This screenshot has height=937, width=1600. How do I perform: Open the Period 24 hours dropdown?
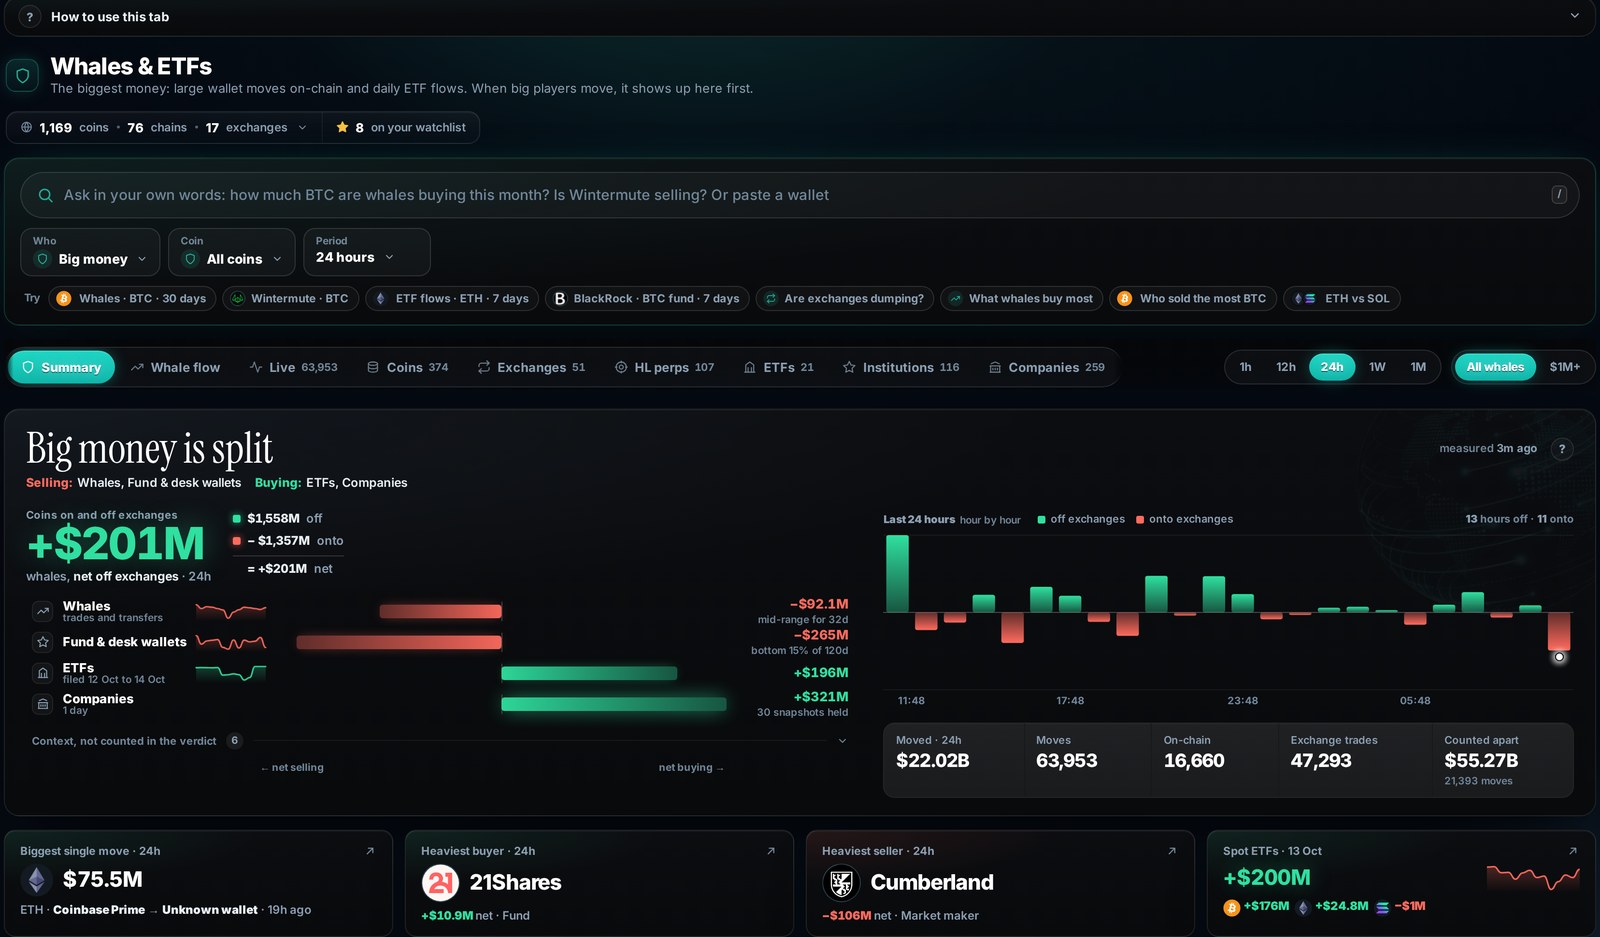(x=367, y=252)
